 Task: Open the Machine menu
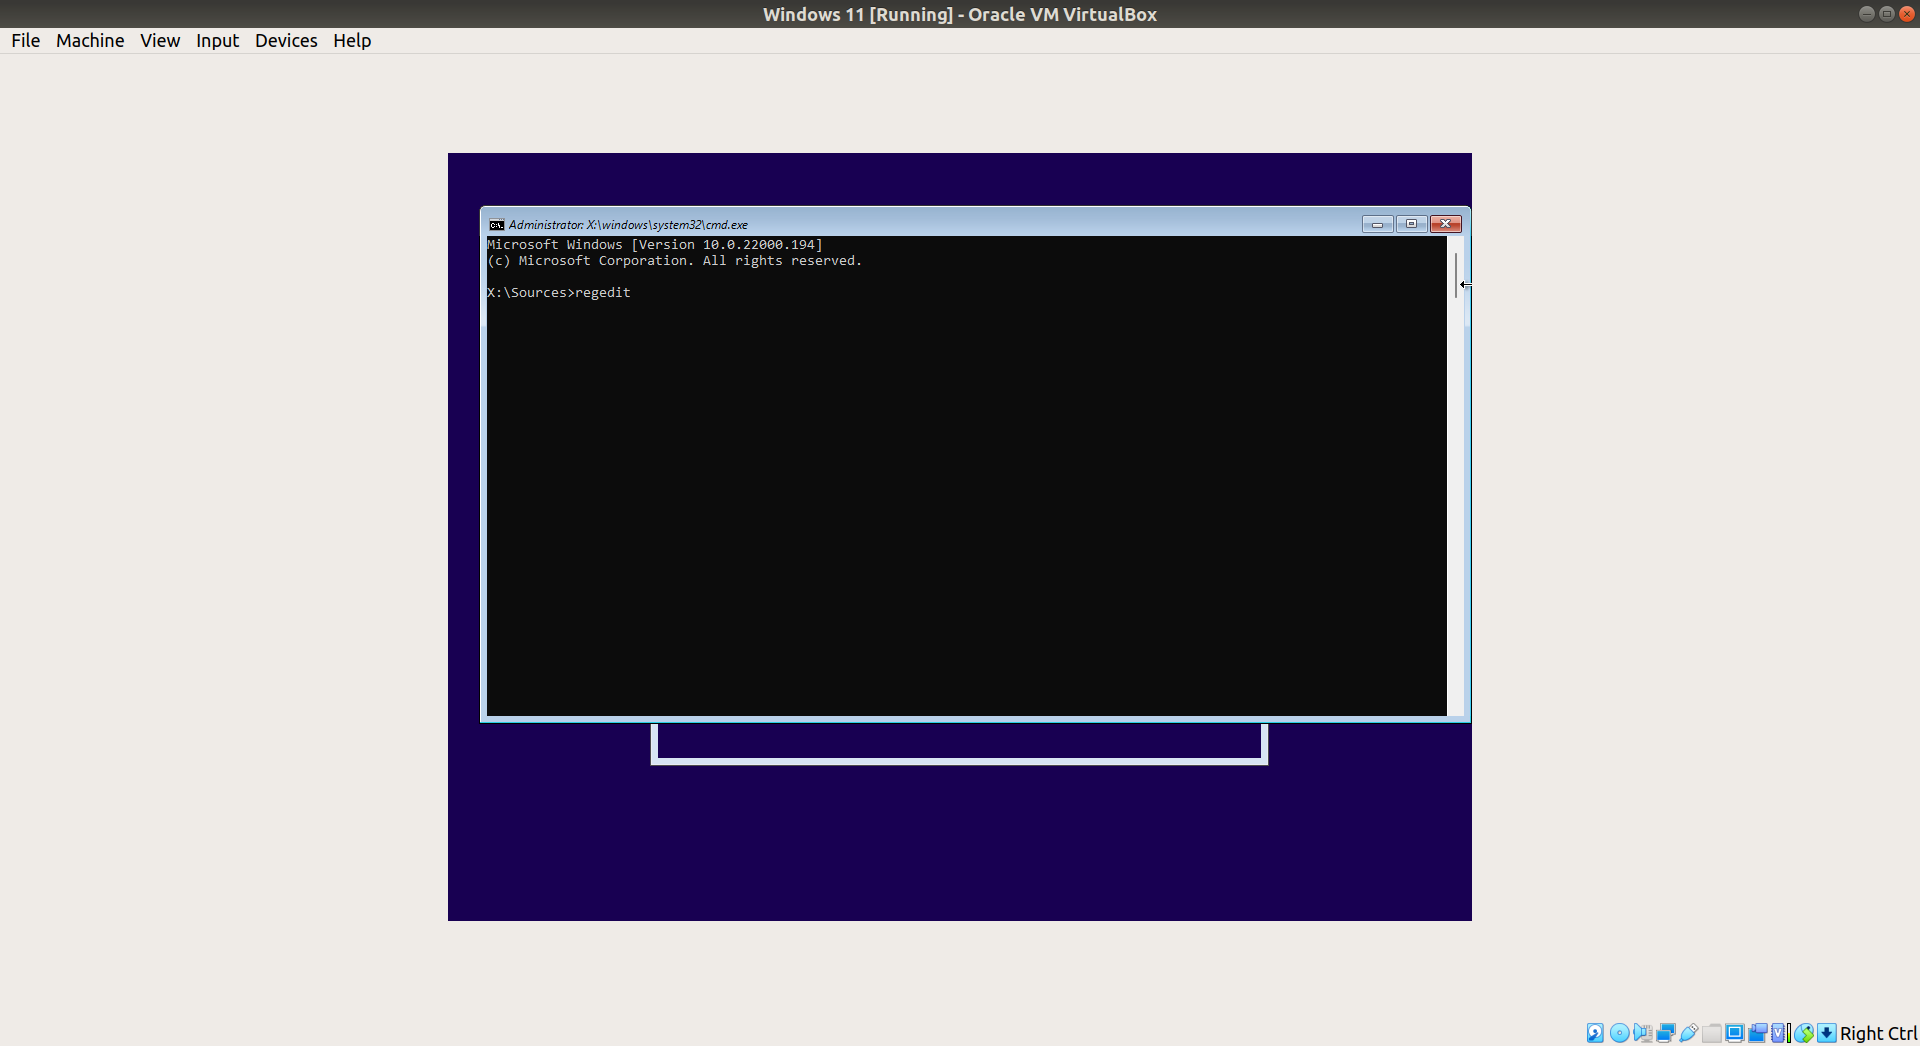[x=90, y=40]
